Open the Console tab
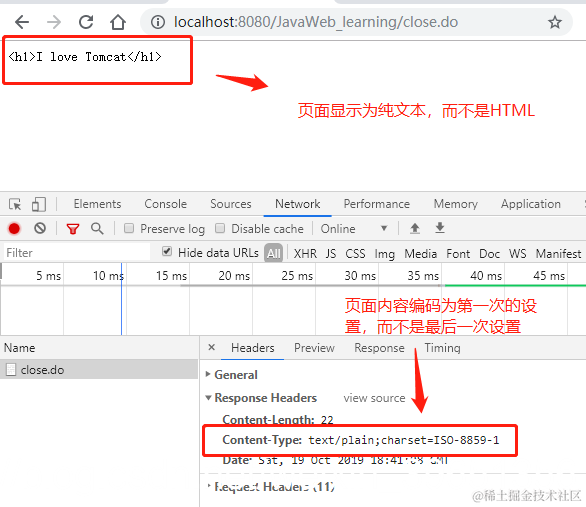 click(x=166, y=204)
